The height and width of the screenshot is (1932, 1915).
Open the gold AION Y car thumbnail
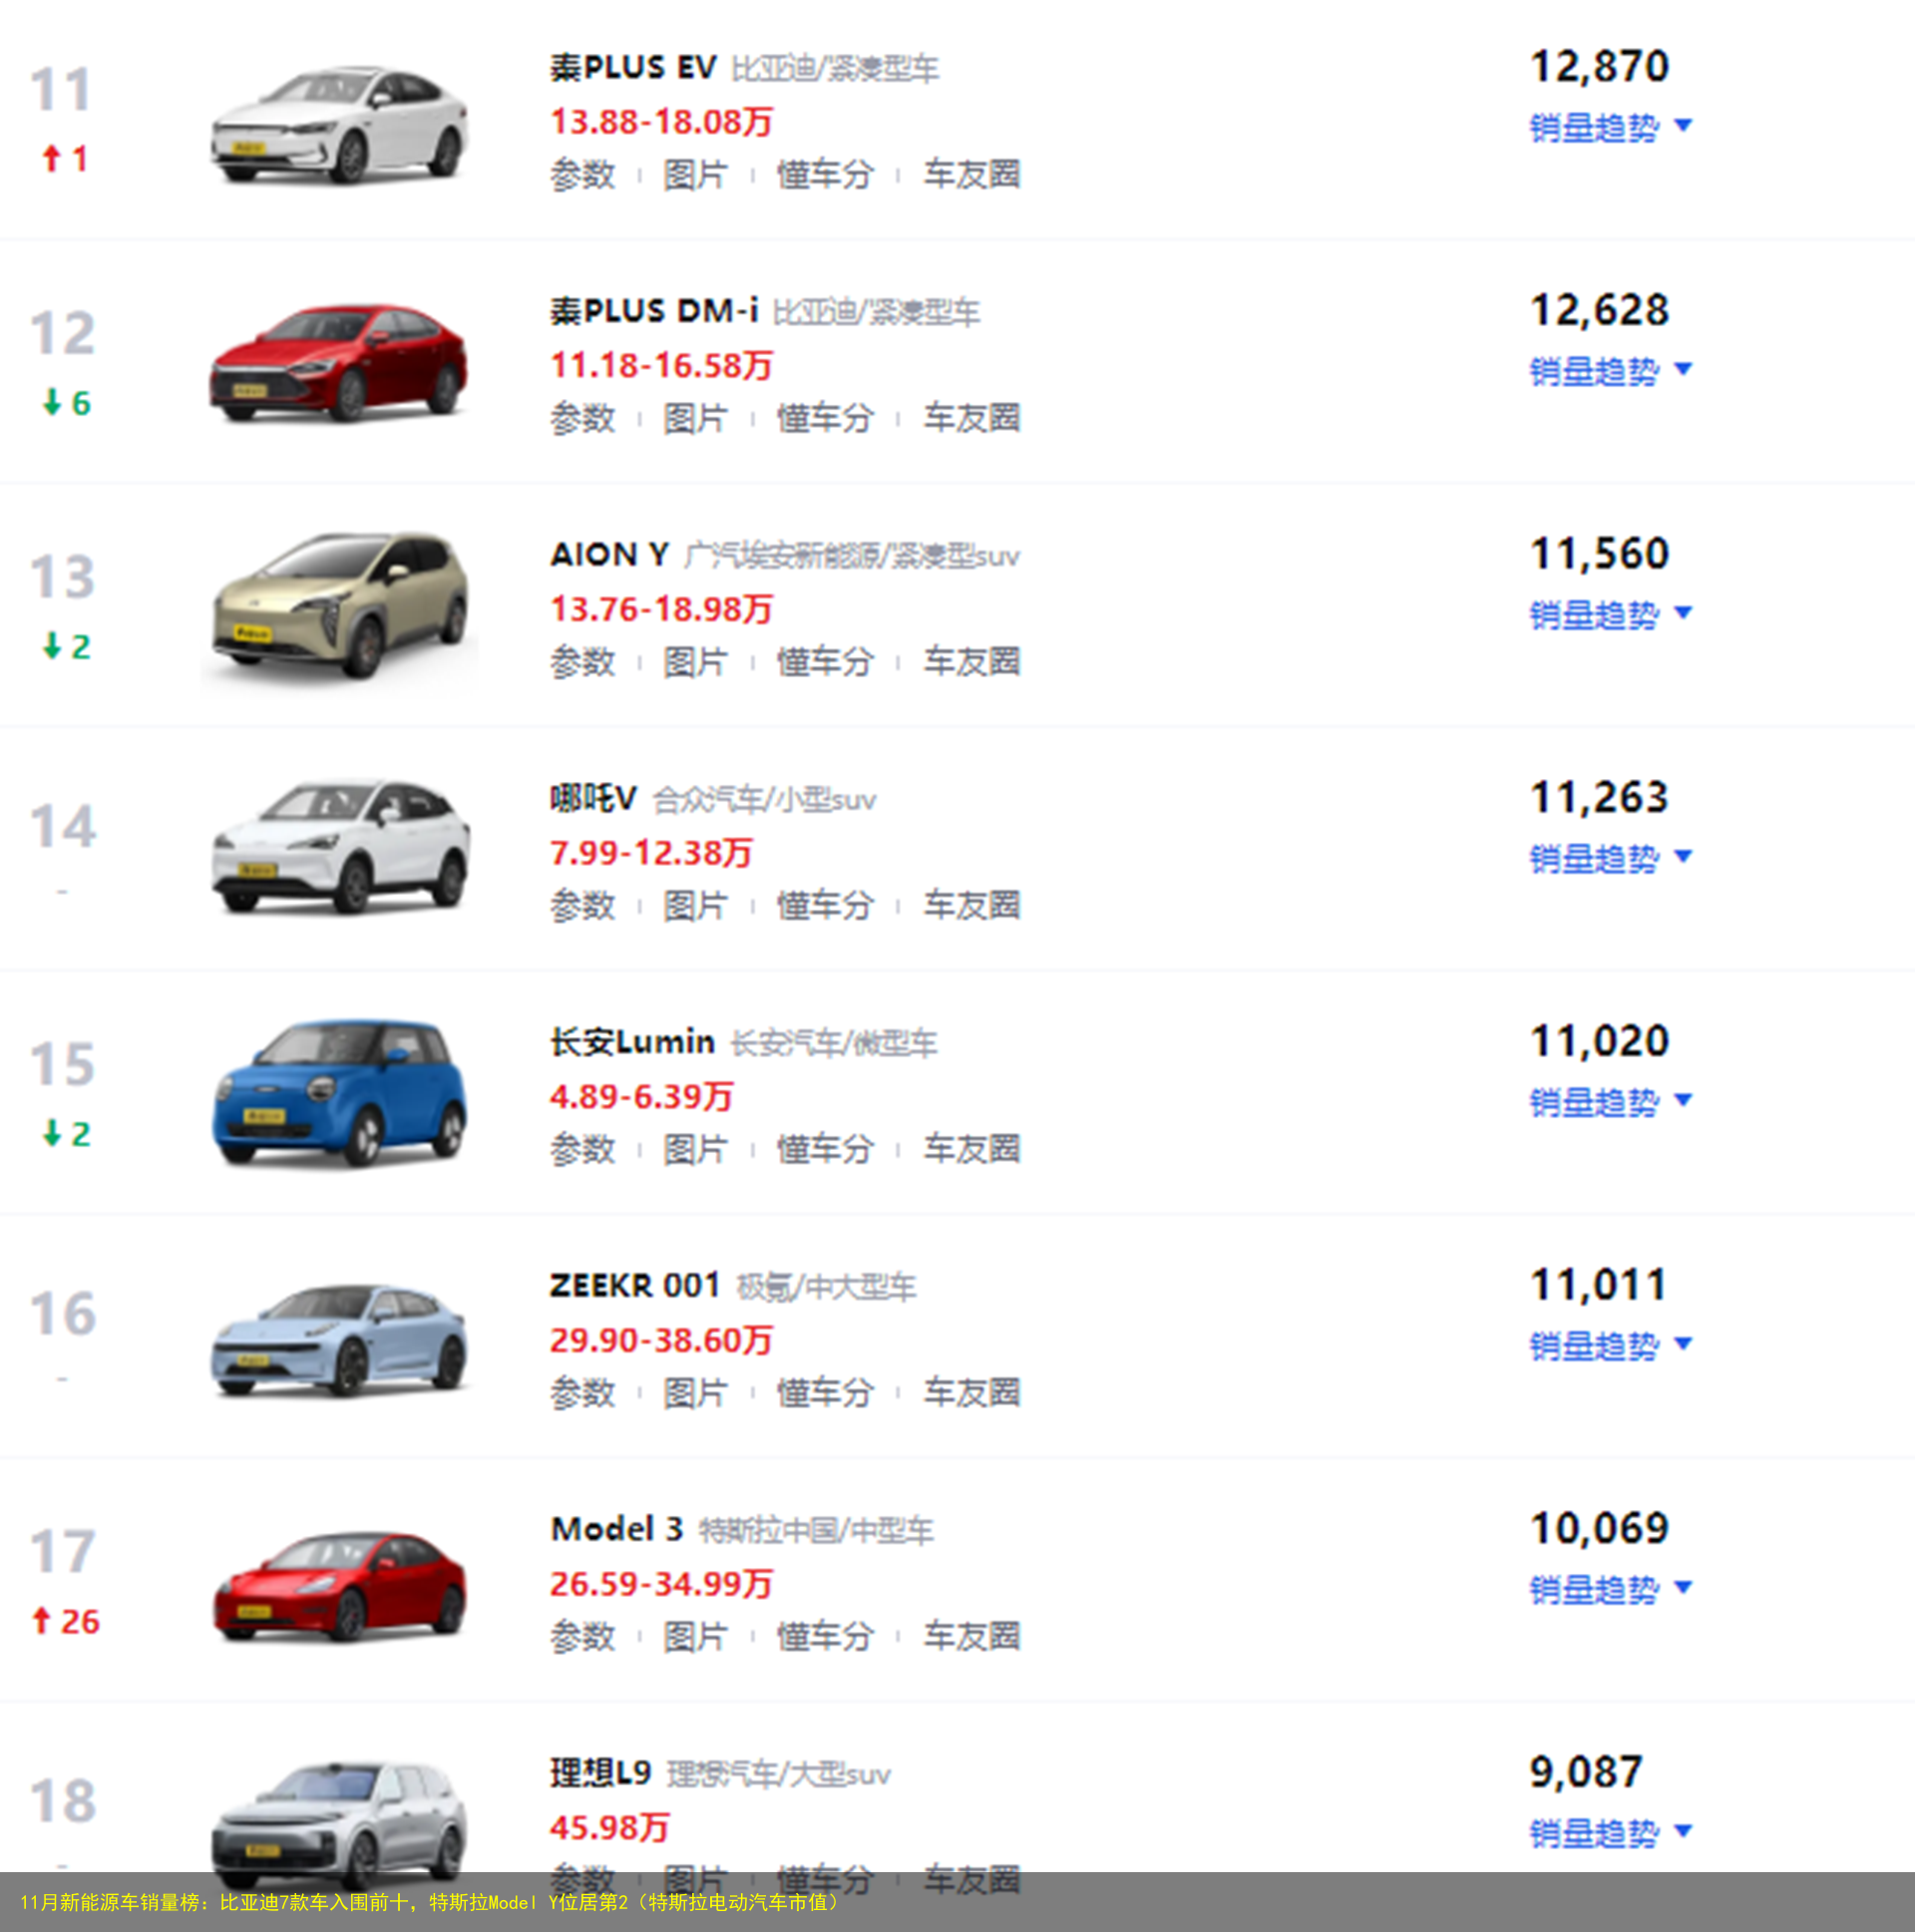pos(339,607)
